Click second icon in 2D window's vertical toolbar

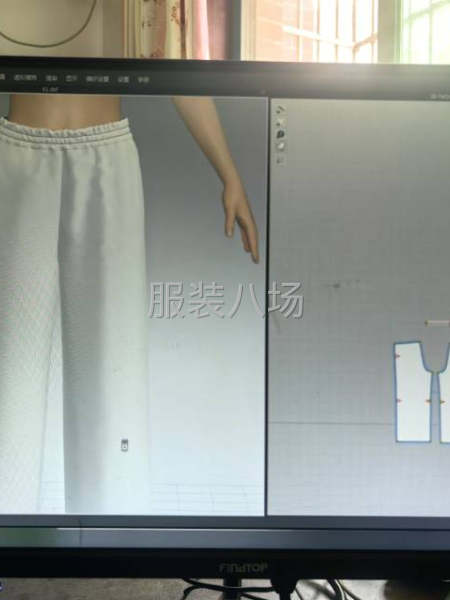[281, 122]
